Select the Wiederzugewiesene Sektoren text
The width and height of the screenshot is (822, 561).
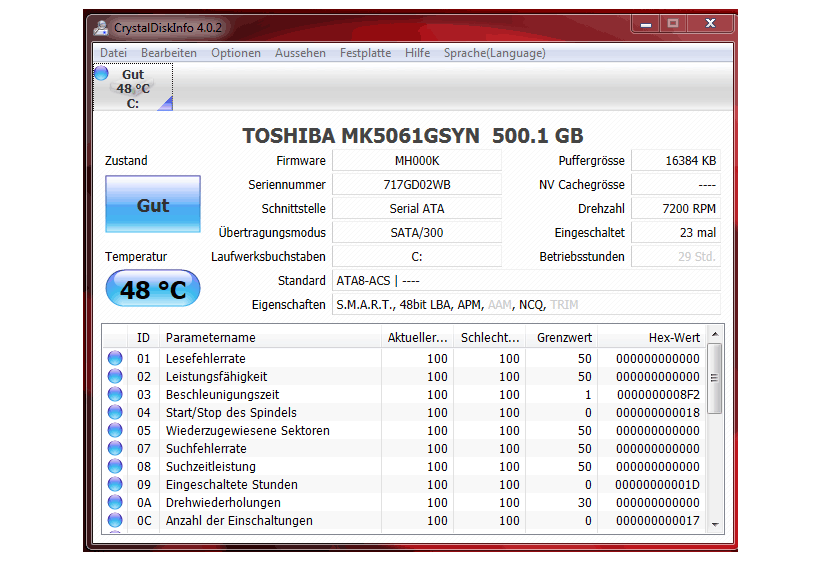tap(247, 430)
